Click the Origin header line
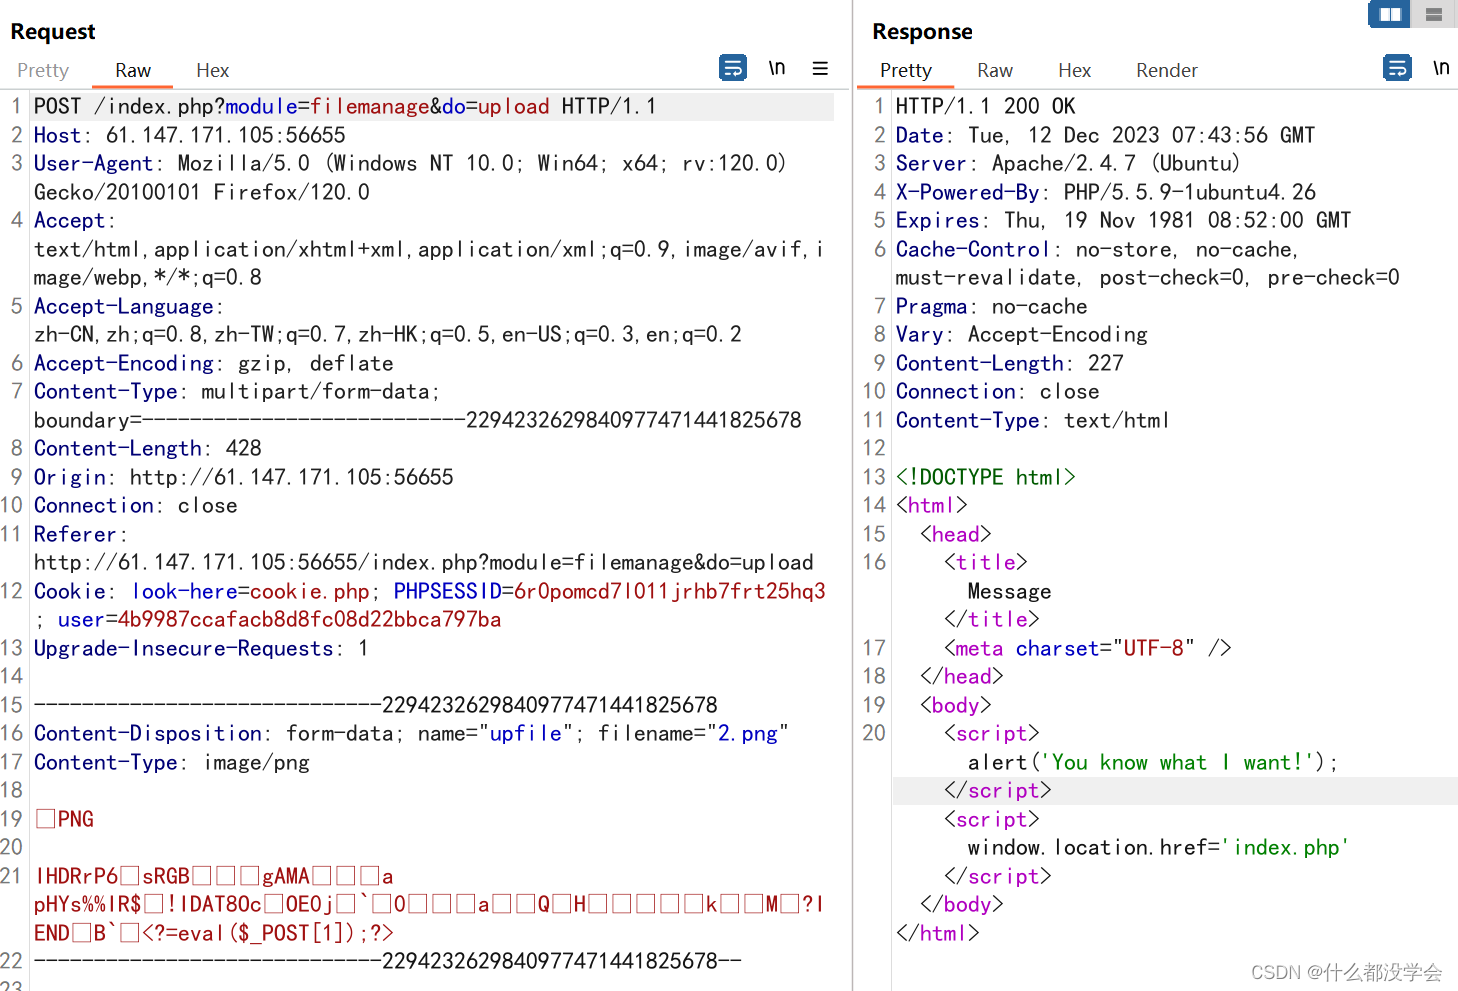 [244, 477]
